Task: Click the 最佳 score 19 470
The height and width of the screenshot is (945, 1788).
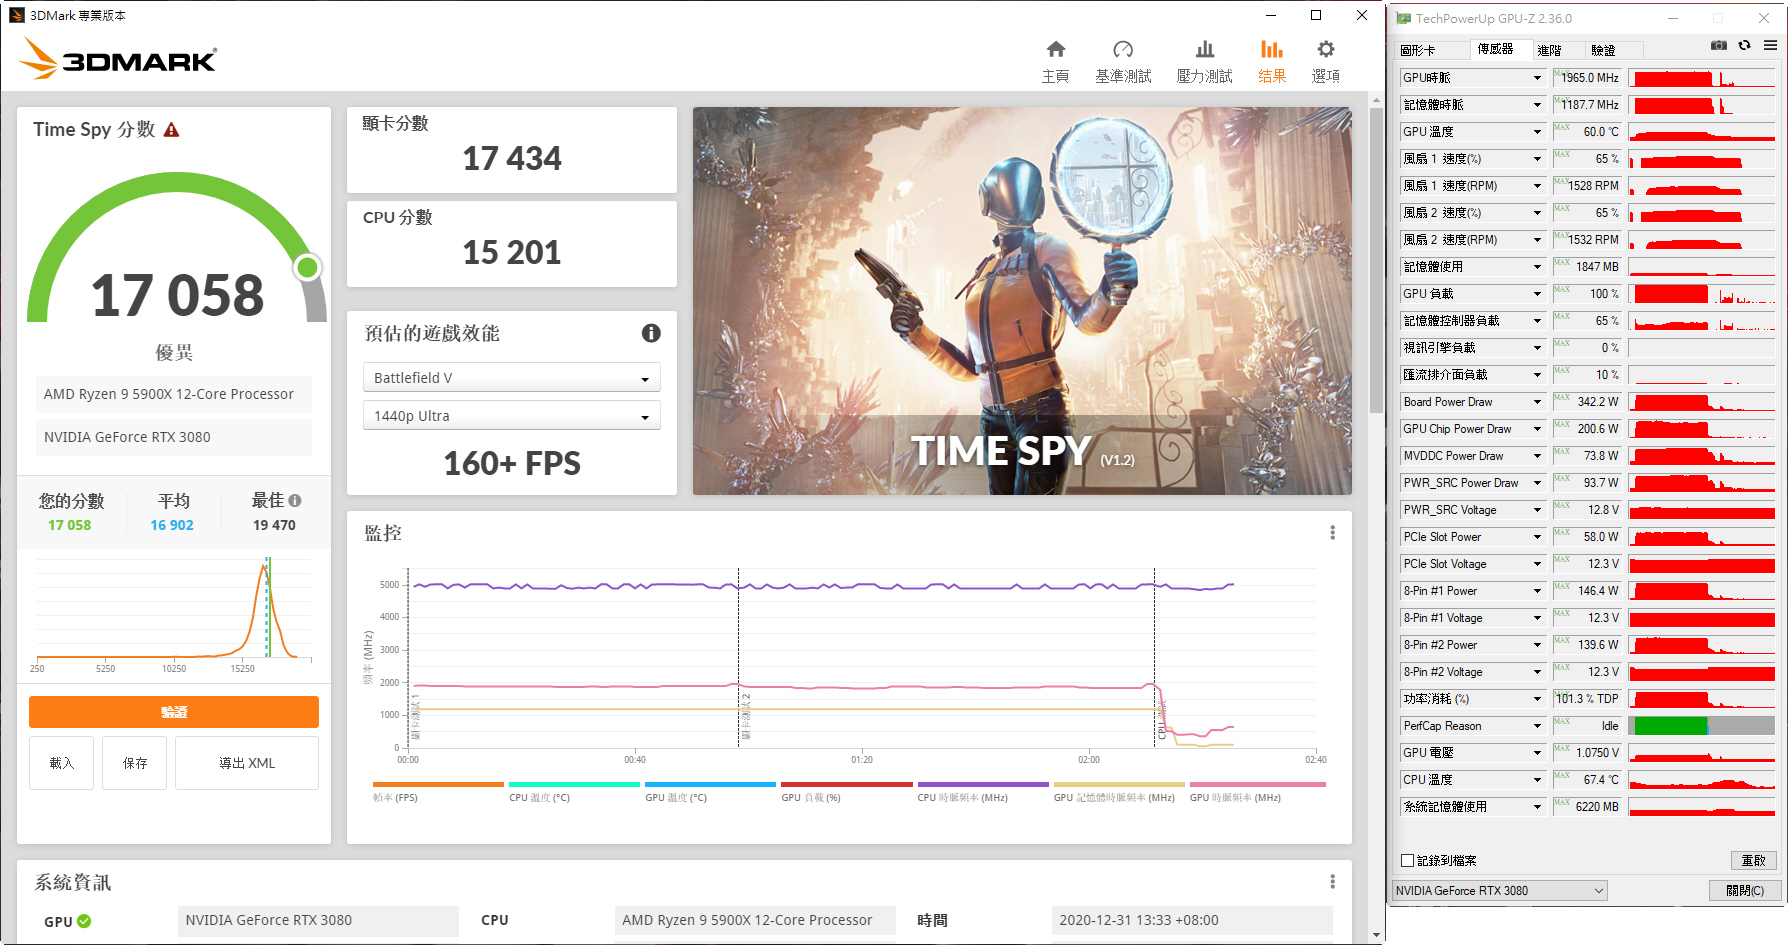Action: [x=274, y=525]
